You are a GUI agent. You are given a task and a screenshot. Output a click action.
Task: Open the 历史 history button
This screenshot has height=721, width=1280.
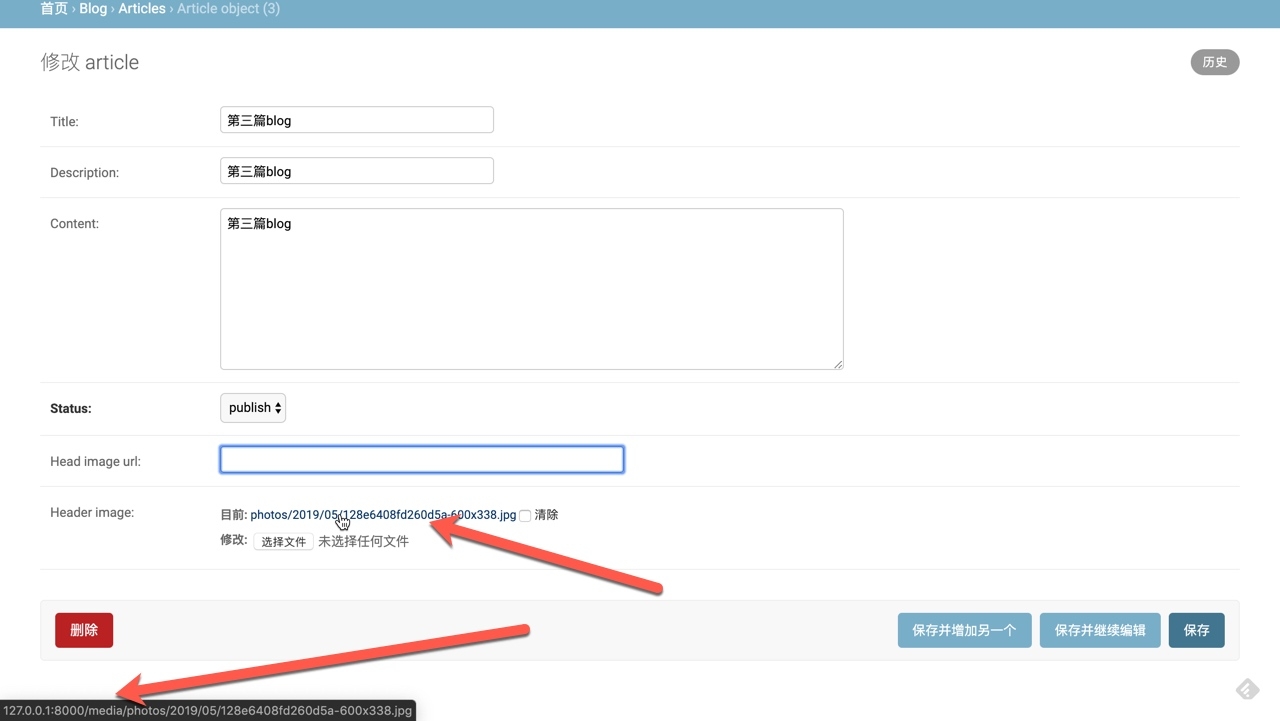(x=1214, y=62)
